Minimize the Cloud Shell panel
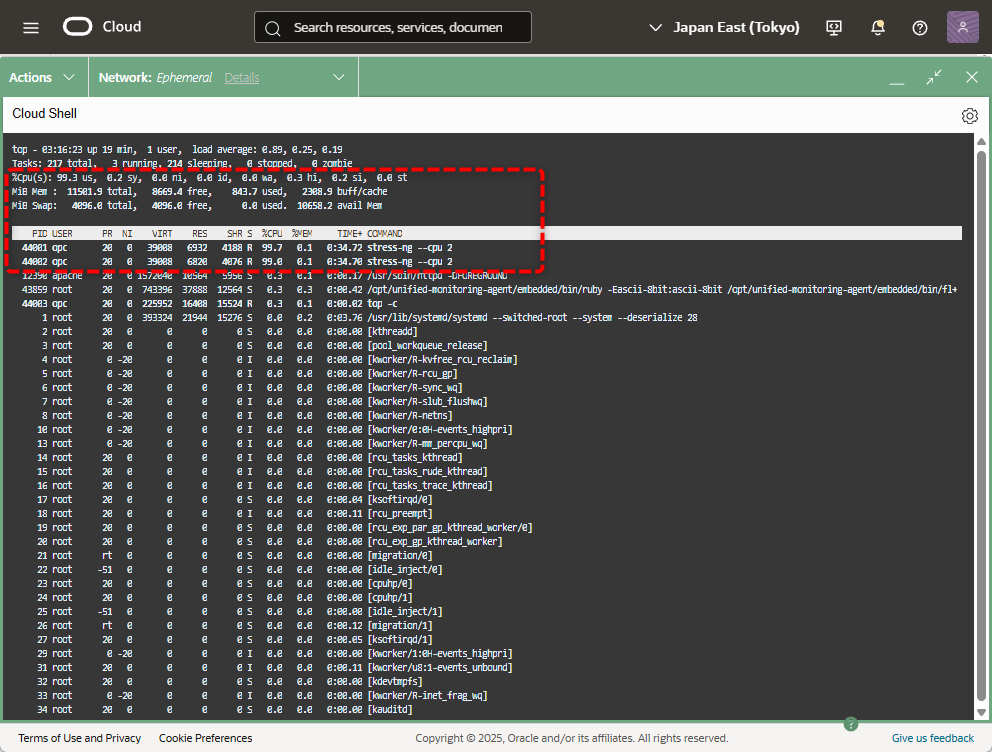Viewport: 992px width, 752px height. click(897, 77)
